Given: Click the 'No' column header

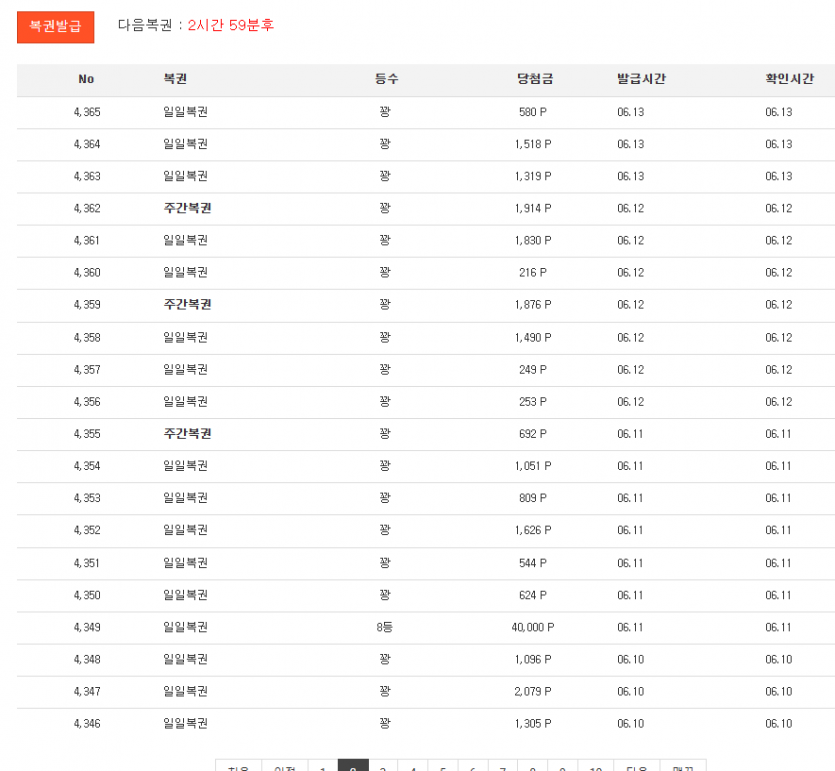Looking at the screenshot, I should point(86,79).
